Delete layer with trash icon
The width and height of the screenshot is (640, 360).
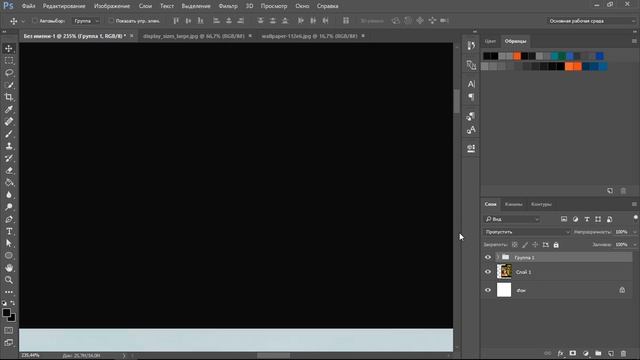coord(623,353)
